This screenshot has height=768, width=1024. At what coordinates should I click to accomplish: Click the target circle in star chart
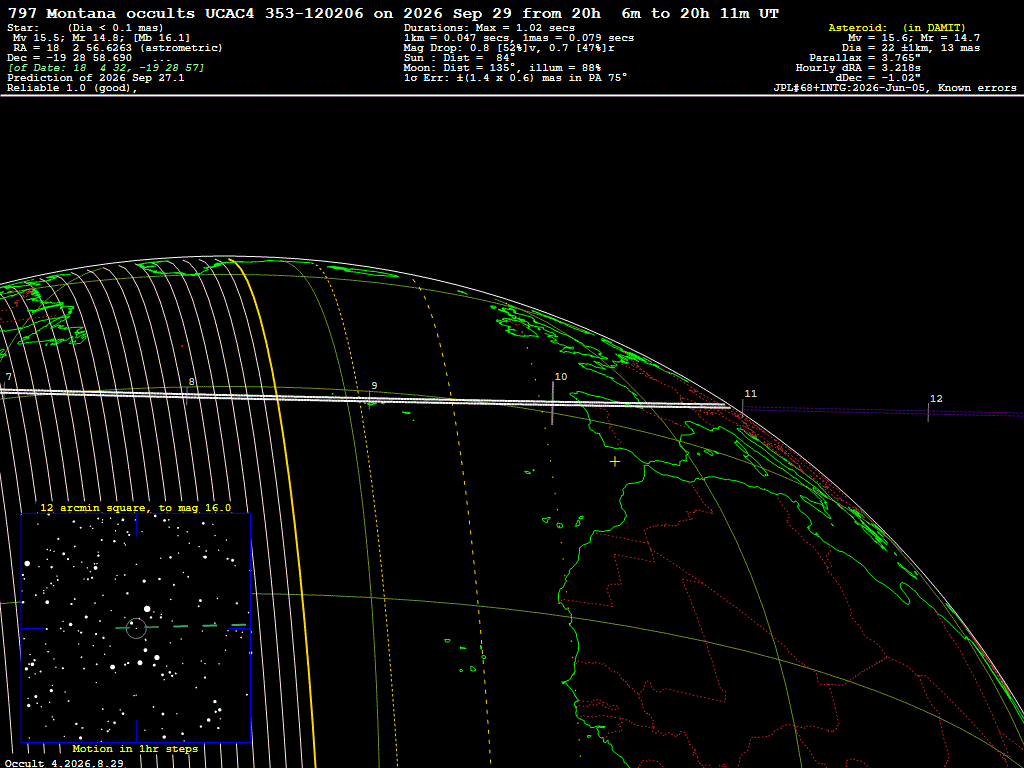pos(136,628)
